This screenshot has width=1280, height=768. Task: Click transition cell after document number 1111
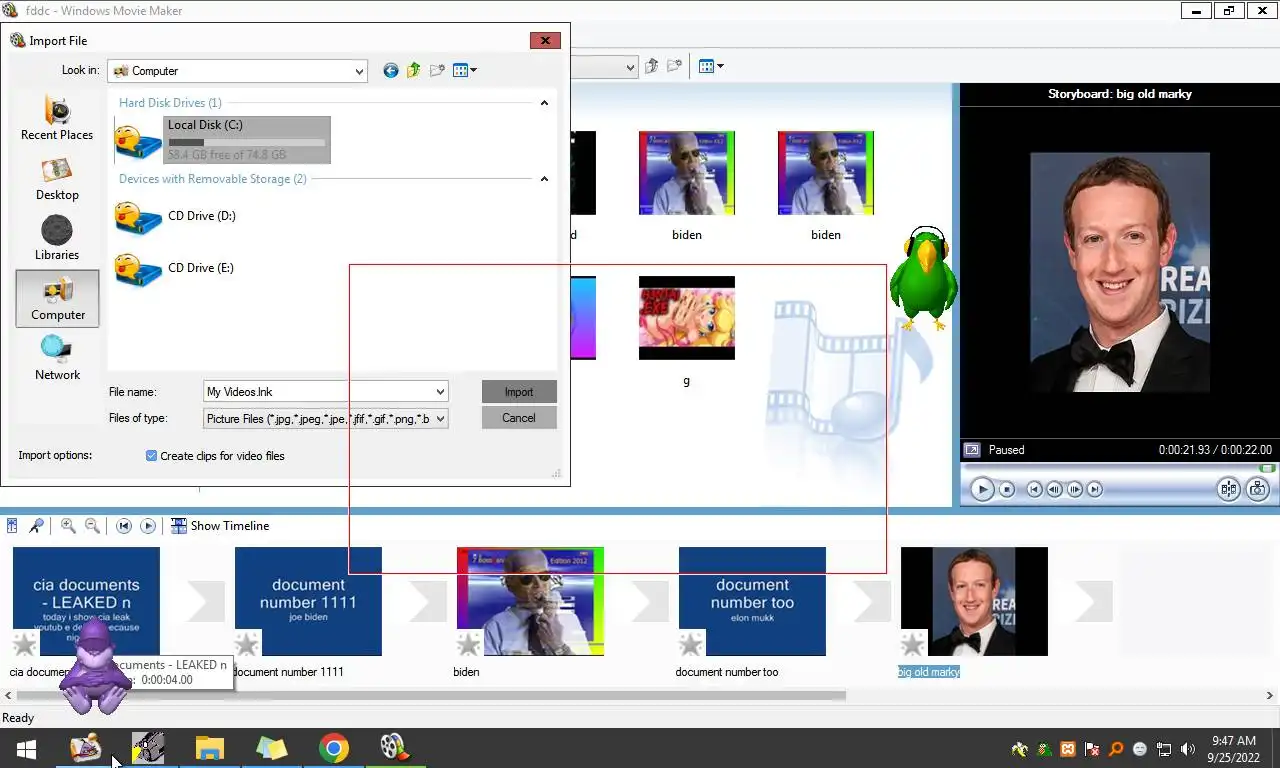click(428, 601)
